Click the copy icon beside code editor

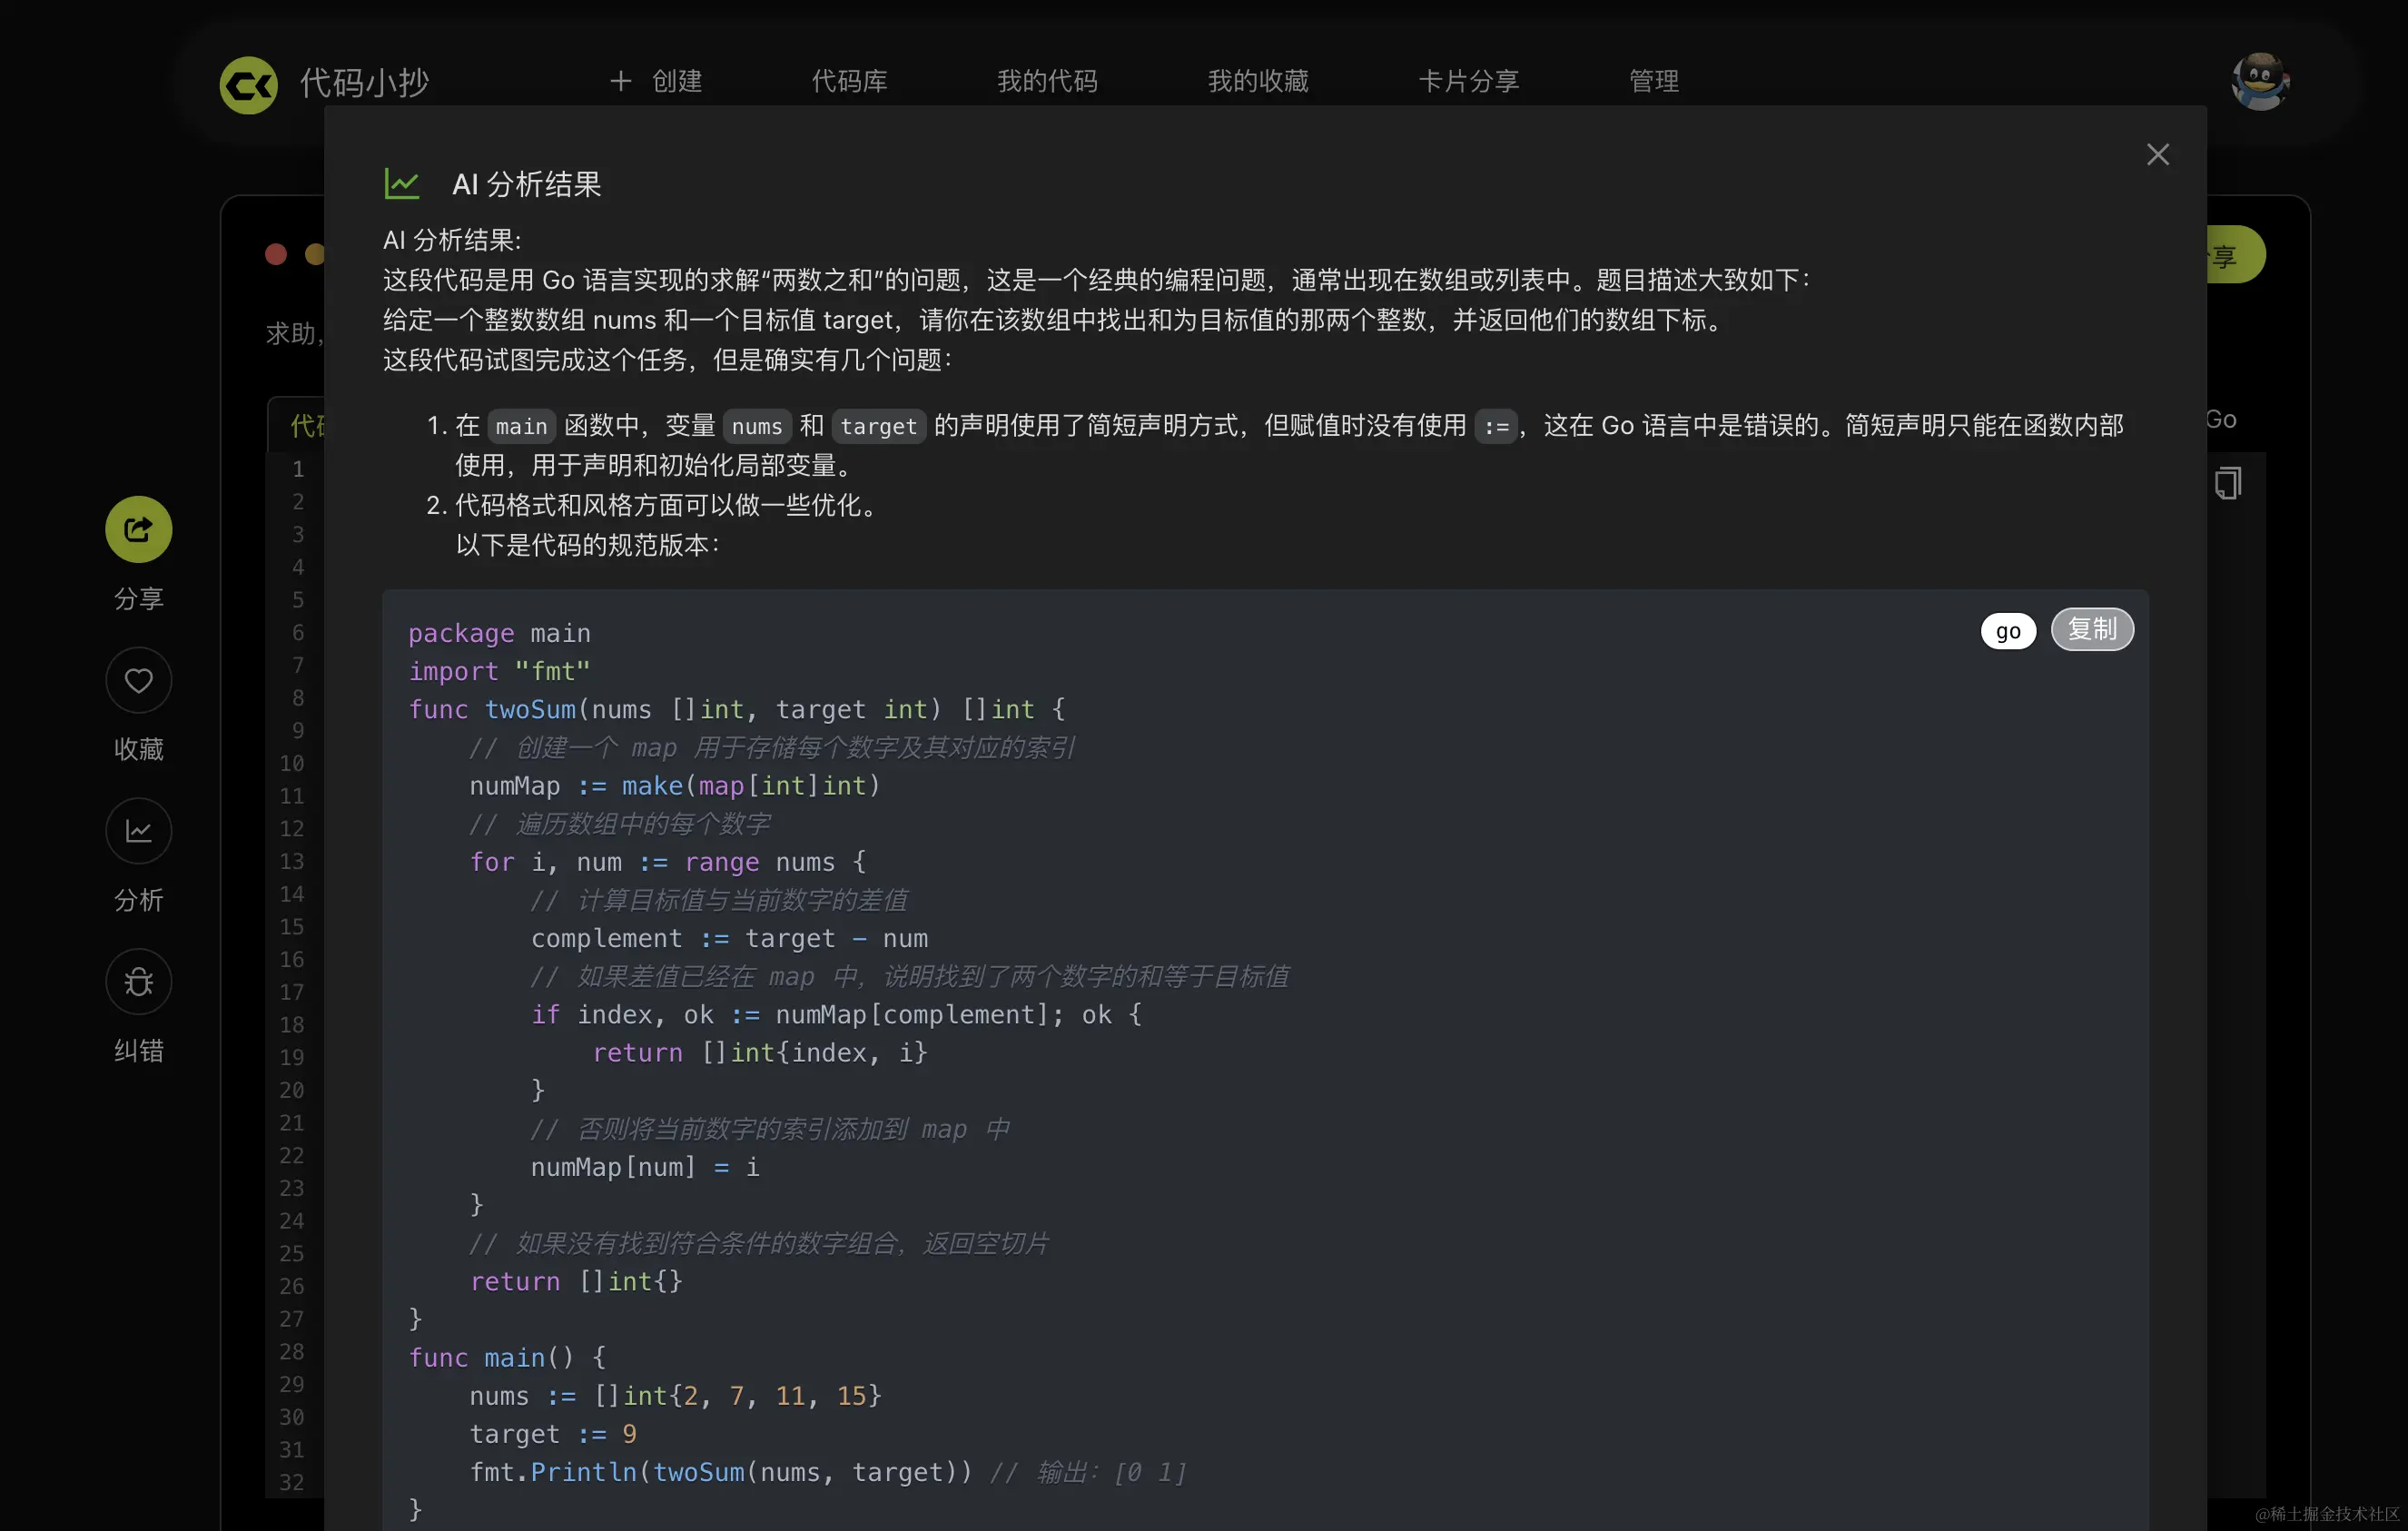click(2228, 484)
